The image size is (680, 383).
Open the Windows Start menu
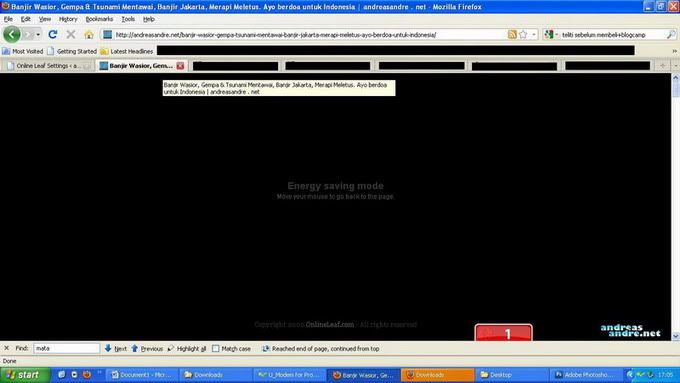point(25,375)
